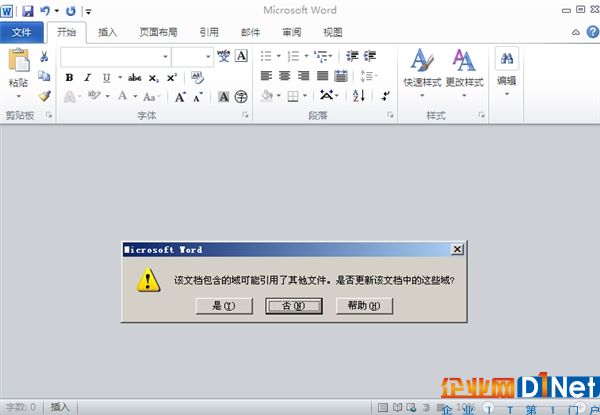600x415 pixels.
Task: Click the phonetic guide 變 icon
Action: (x=223, y=56)
